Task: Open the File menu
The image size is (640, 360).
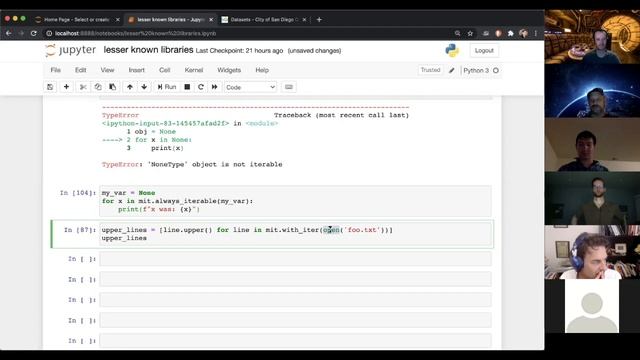Action: tap(56, 70)
